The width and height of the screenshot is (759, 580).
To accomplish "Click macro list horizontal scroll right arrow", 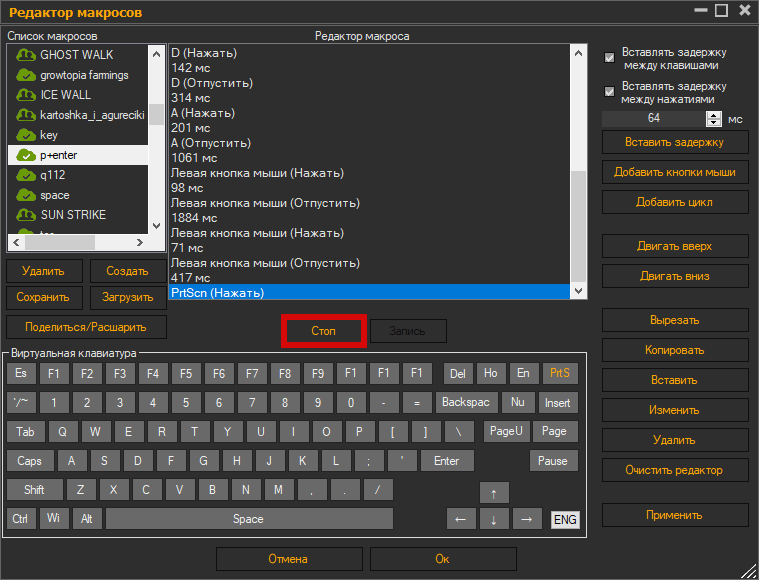I will coord(140,243).
